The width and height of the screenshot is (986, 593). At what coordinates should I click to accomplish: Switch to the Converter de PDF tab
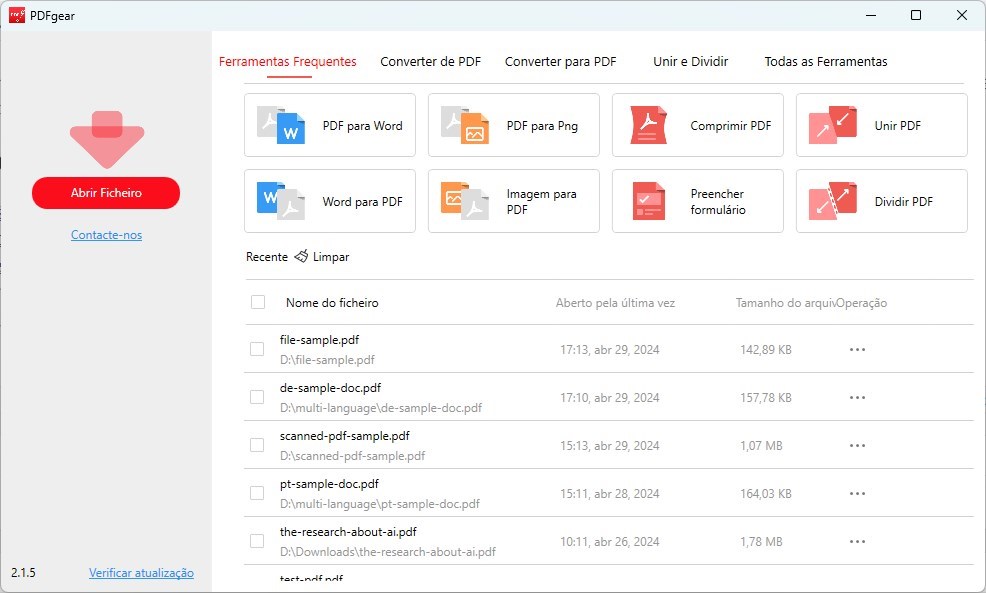[430, 61]
